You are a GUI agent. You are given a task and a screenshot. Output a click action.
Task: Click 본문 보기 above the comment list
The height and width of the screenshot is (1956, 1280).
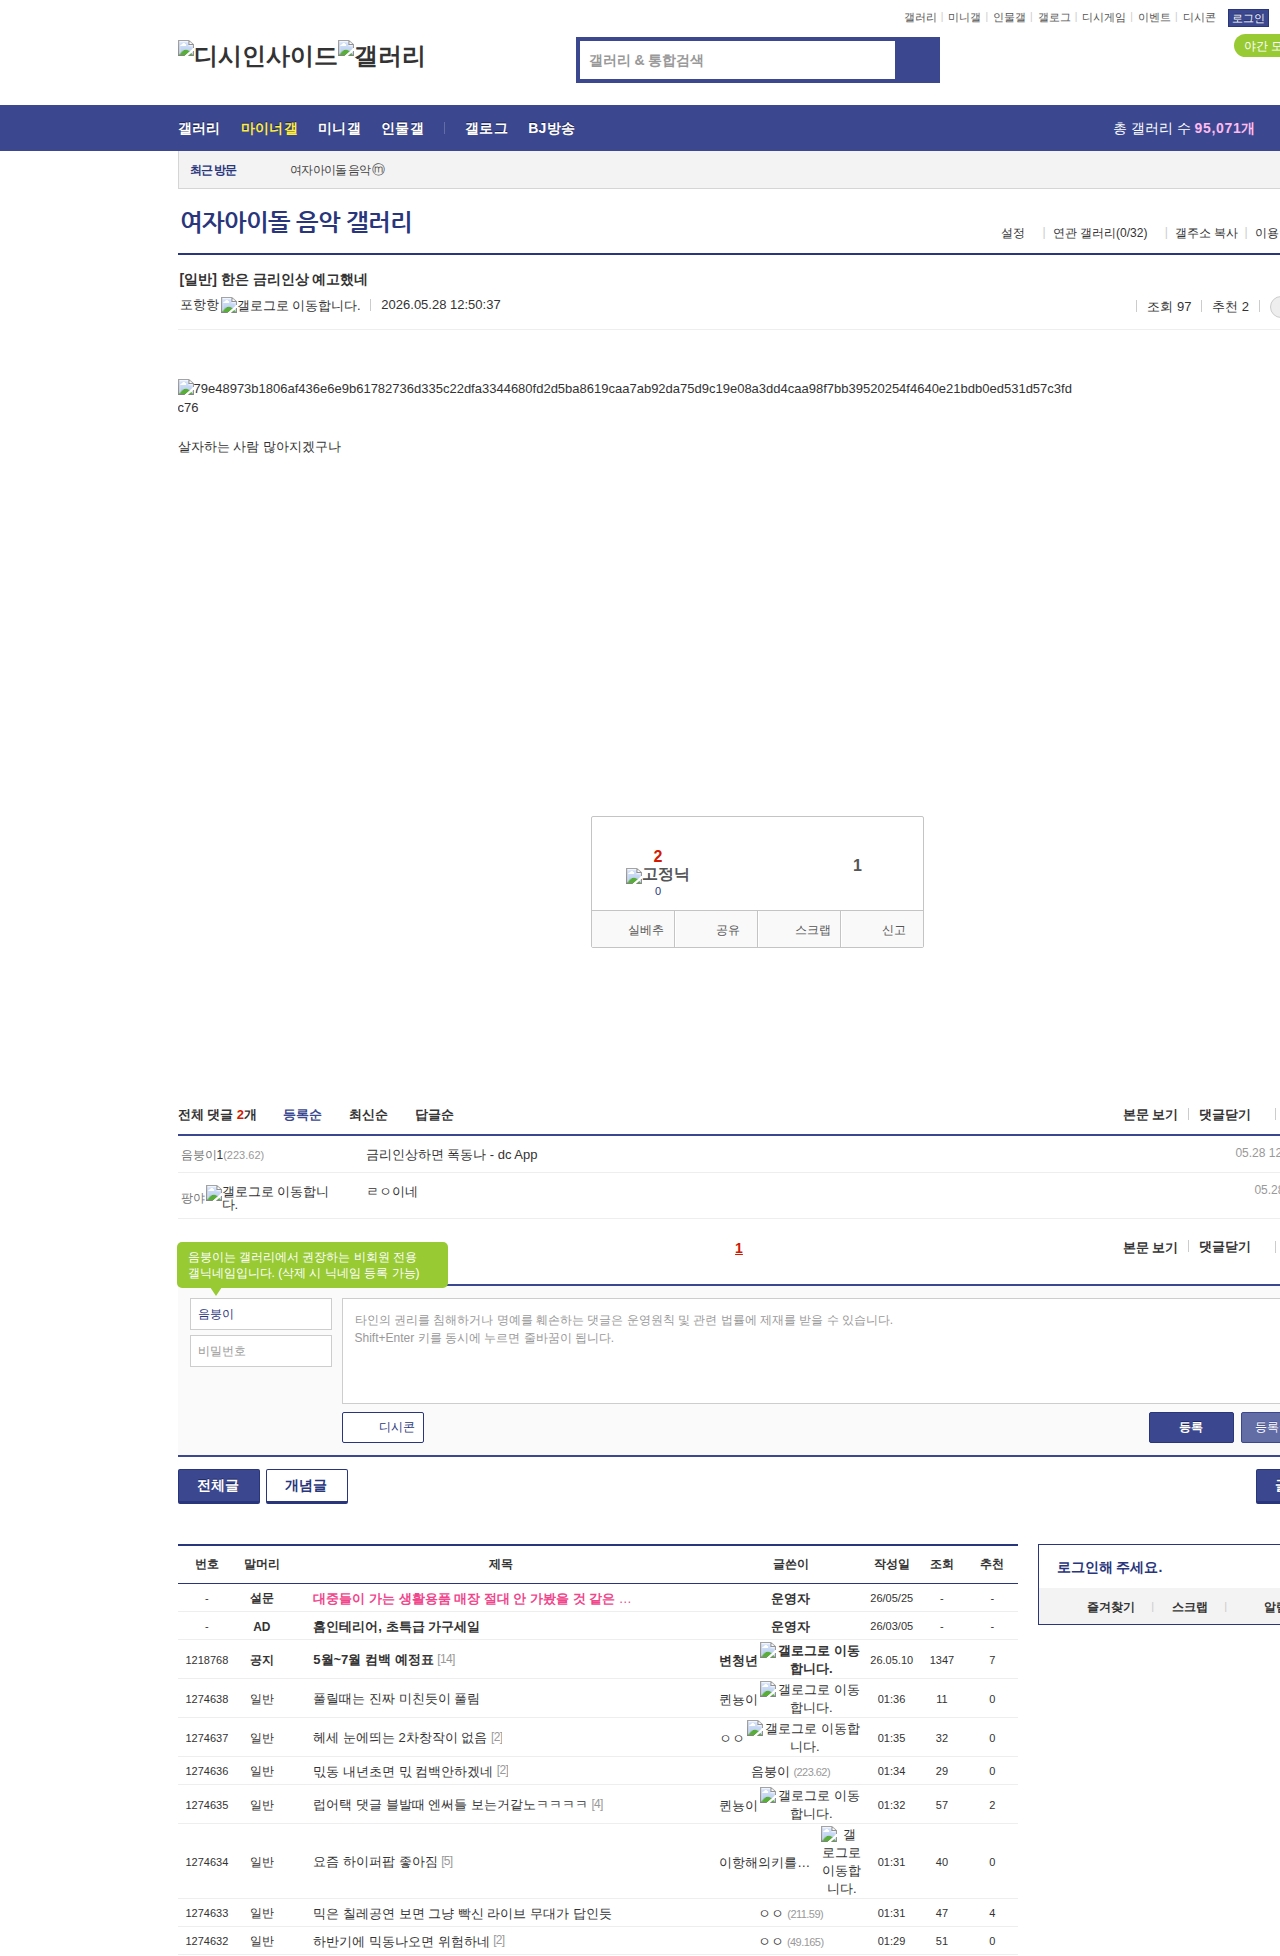tap(1150, 1115)
